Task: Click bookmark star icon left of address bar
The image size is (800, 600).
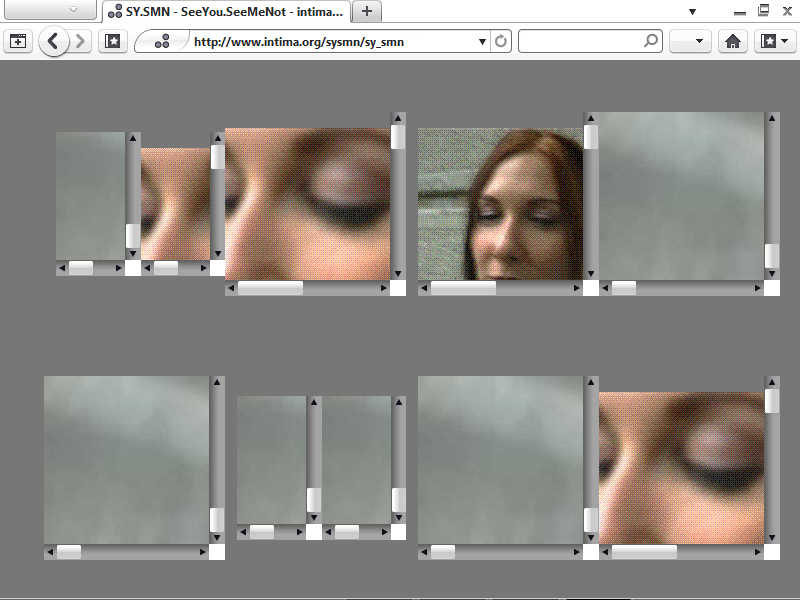Action: pos(113,42)
